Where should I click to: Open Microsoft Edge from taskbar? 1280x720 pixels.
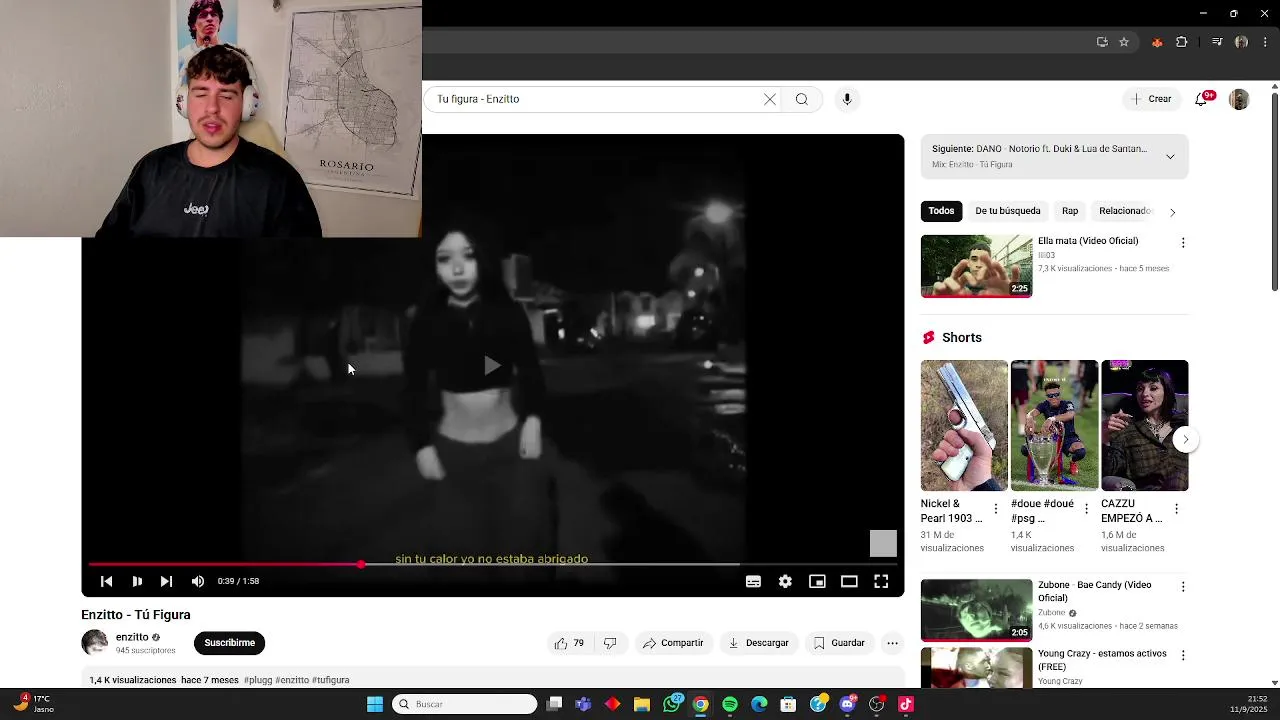759,704
